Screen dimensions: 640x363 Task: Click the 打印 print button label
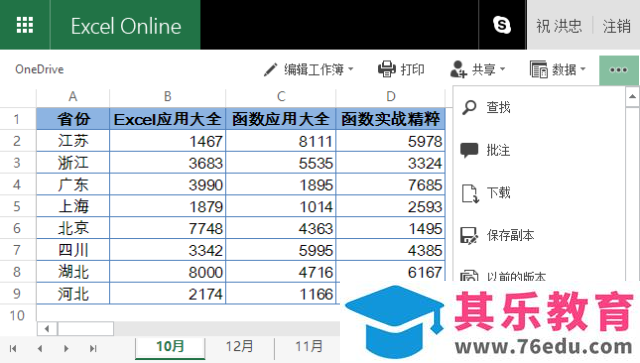point(412,69)
